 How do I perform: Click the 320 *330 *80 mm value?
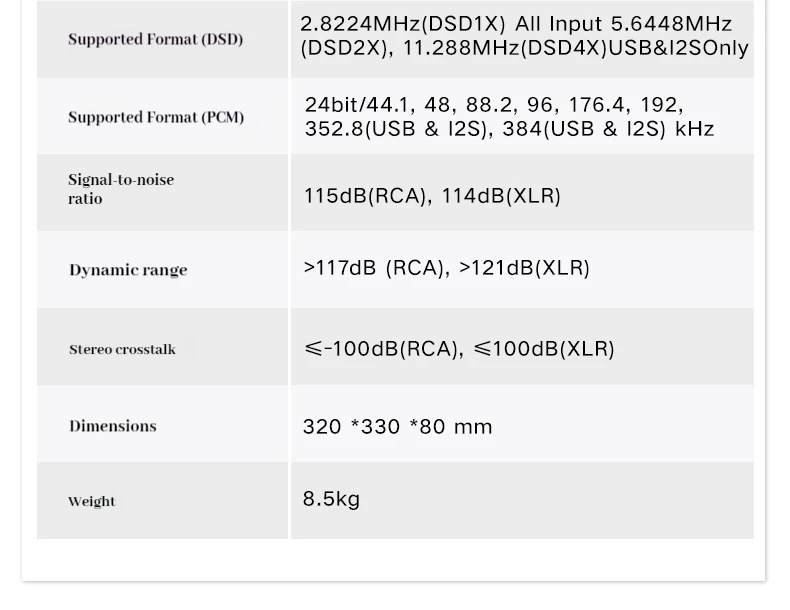[x=397, y=427]
